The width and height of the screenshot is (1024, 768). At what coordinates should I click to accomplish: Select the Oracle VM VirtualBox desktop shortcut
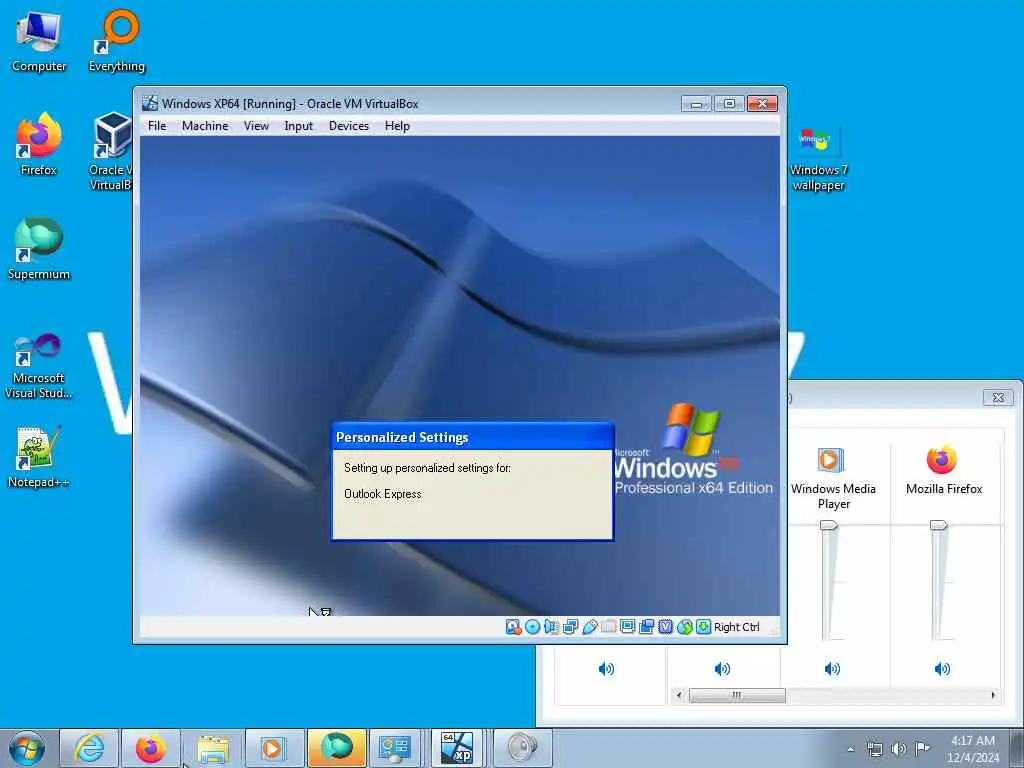coord(110,152)
